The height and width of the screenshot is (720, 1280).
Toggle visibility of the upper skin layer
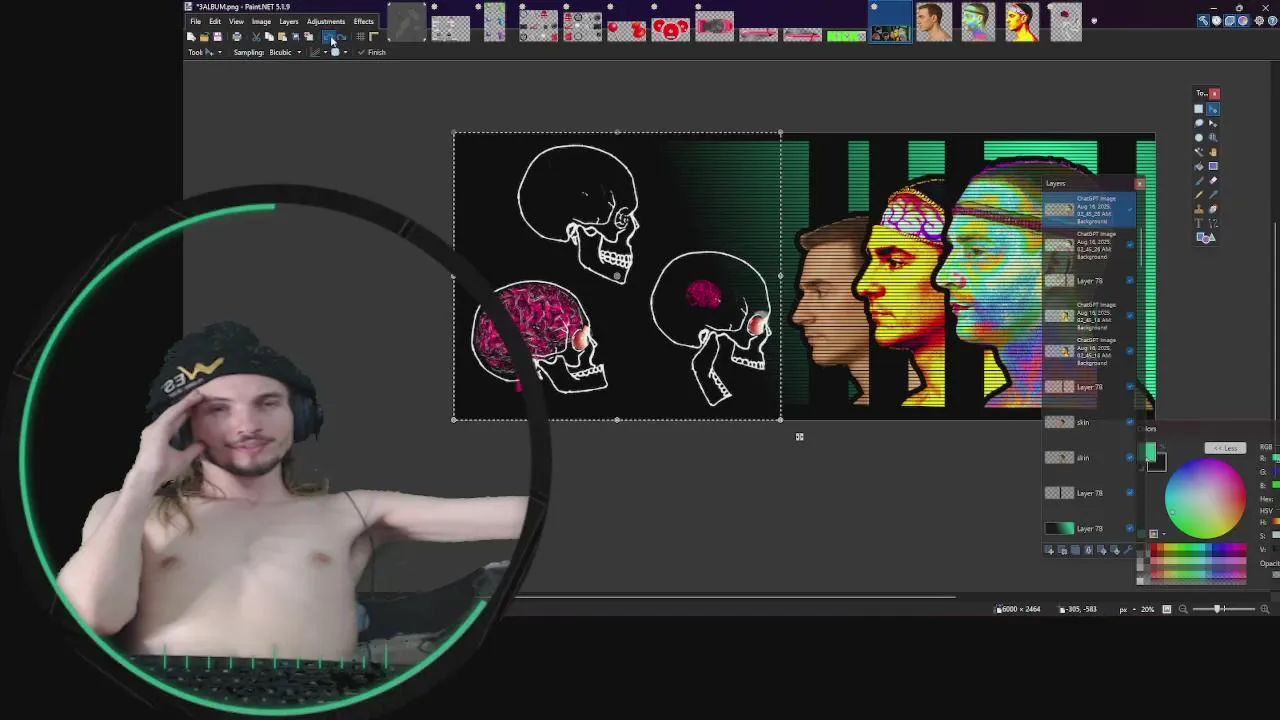(1130, 422)
